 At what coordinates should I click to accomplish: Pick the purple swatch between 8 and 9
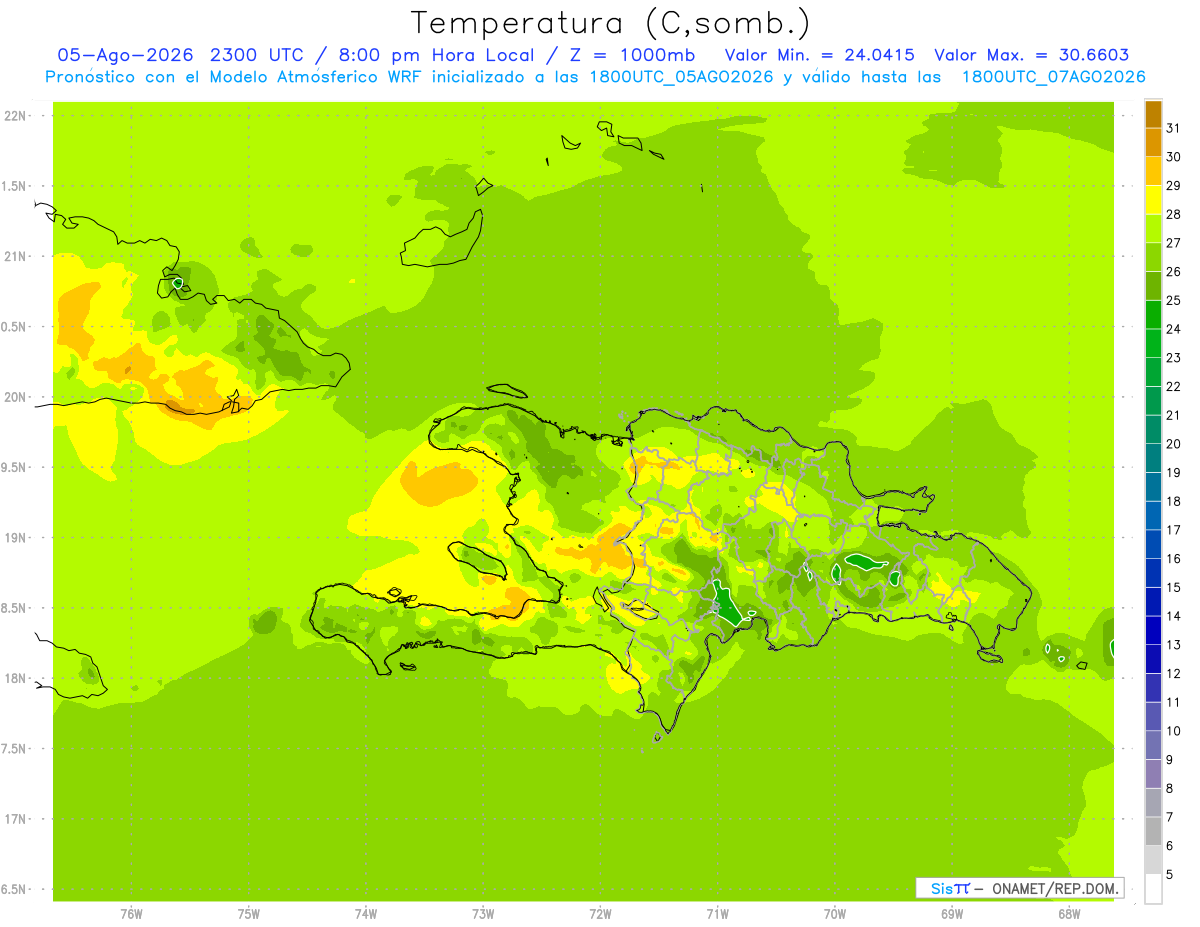(1153, 774)
